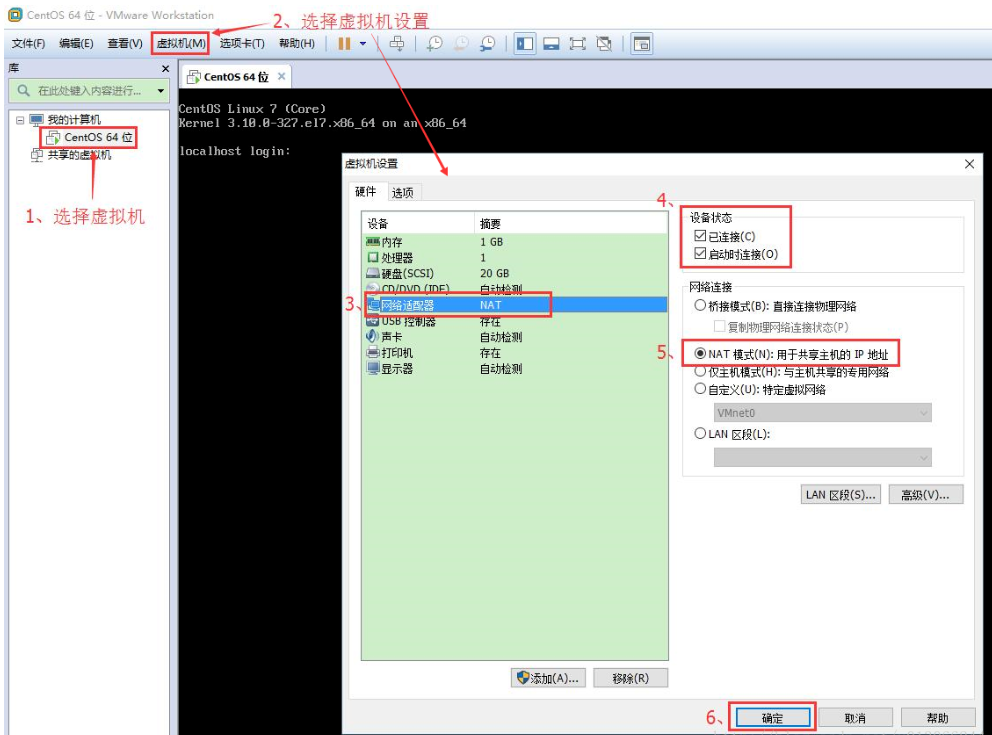Click the 确定 button to confirm
Screen dimensions: 992x735
[x=773, y=718]
